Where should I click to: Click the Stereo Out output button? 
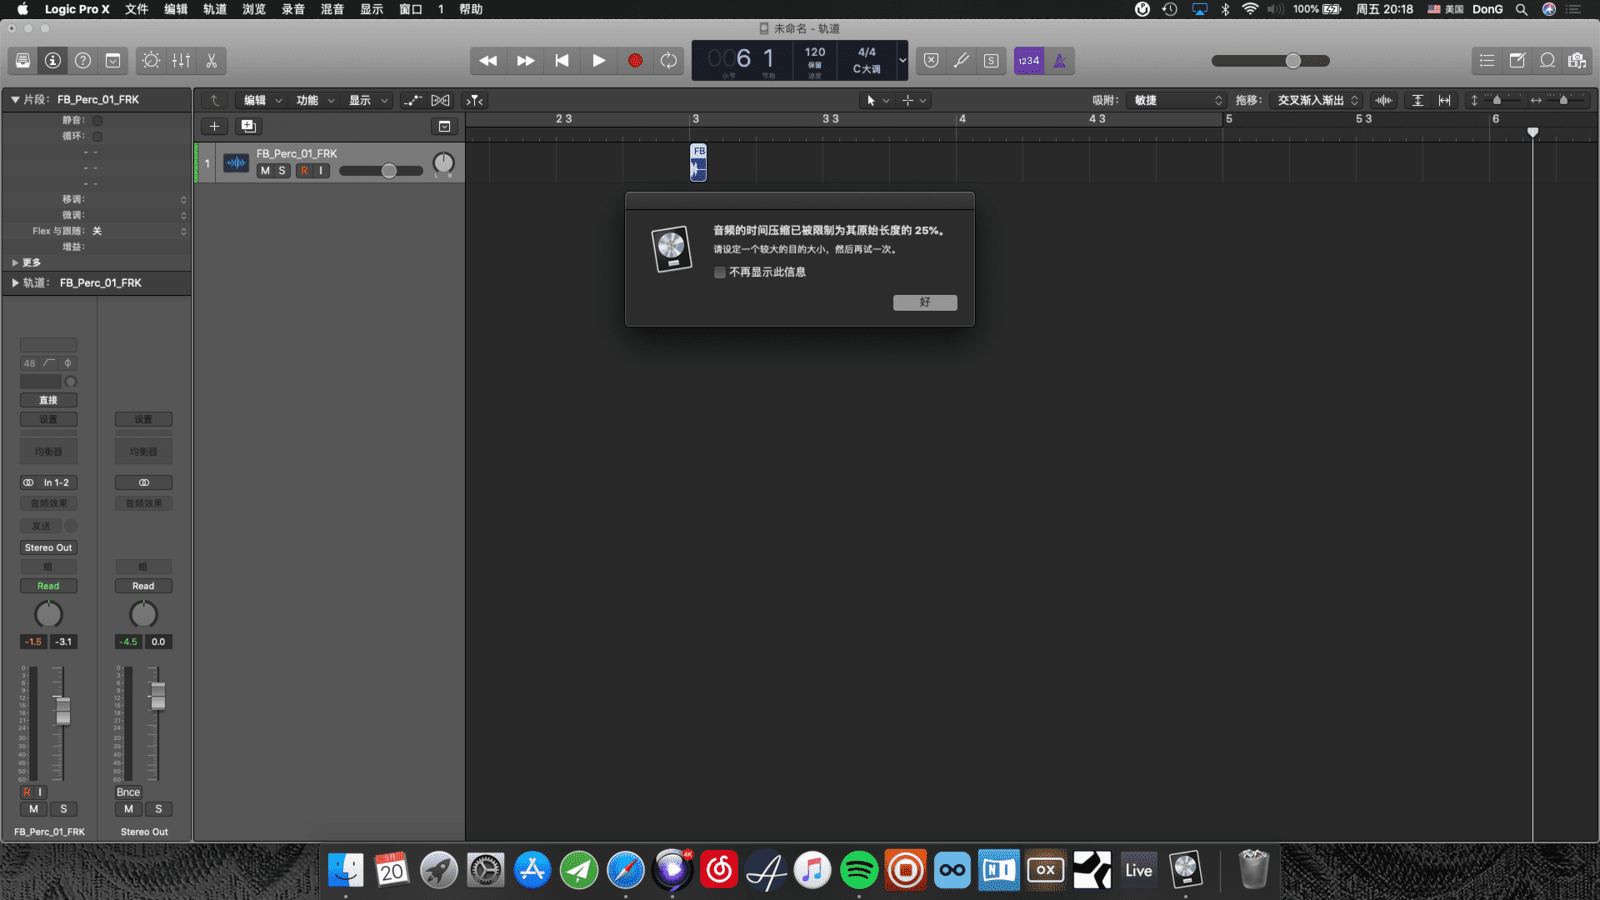click(48, 548)
